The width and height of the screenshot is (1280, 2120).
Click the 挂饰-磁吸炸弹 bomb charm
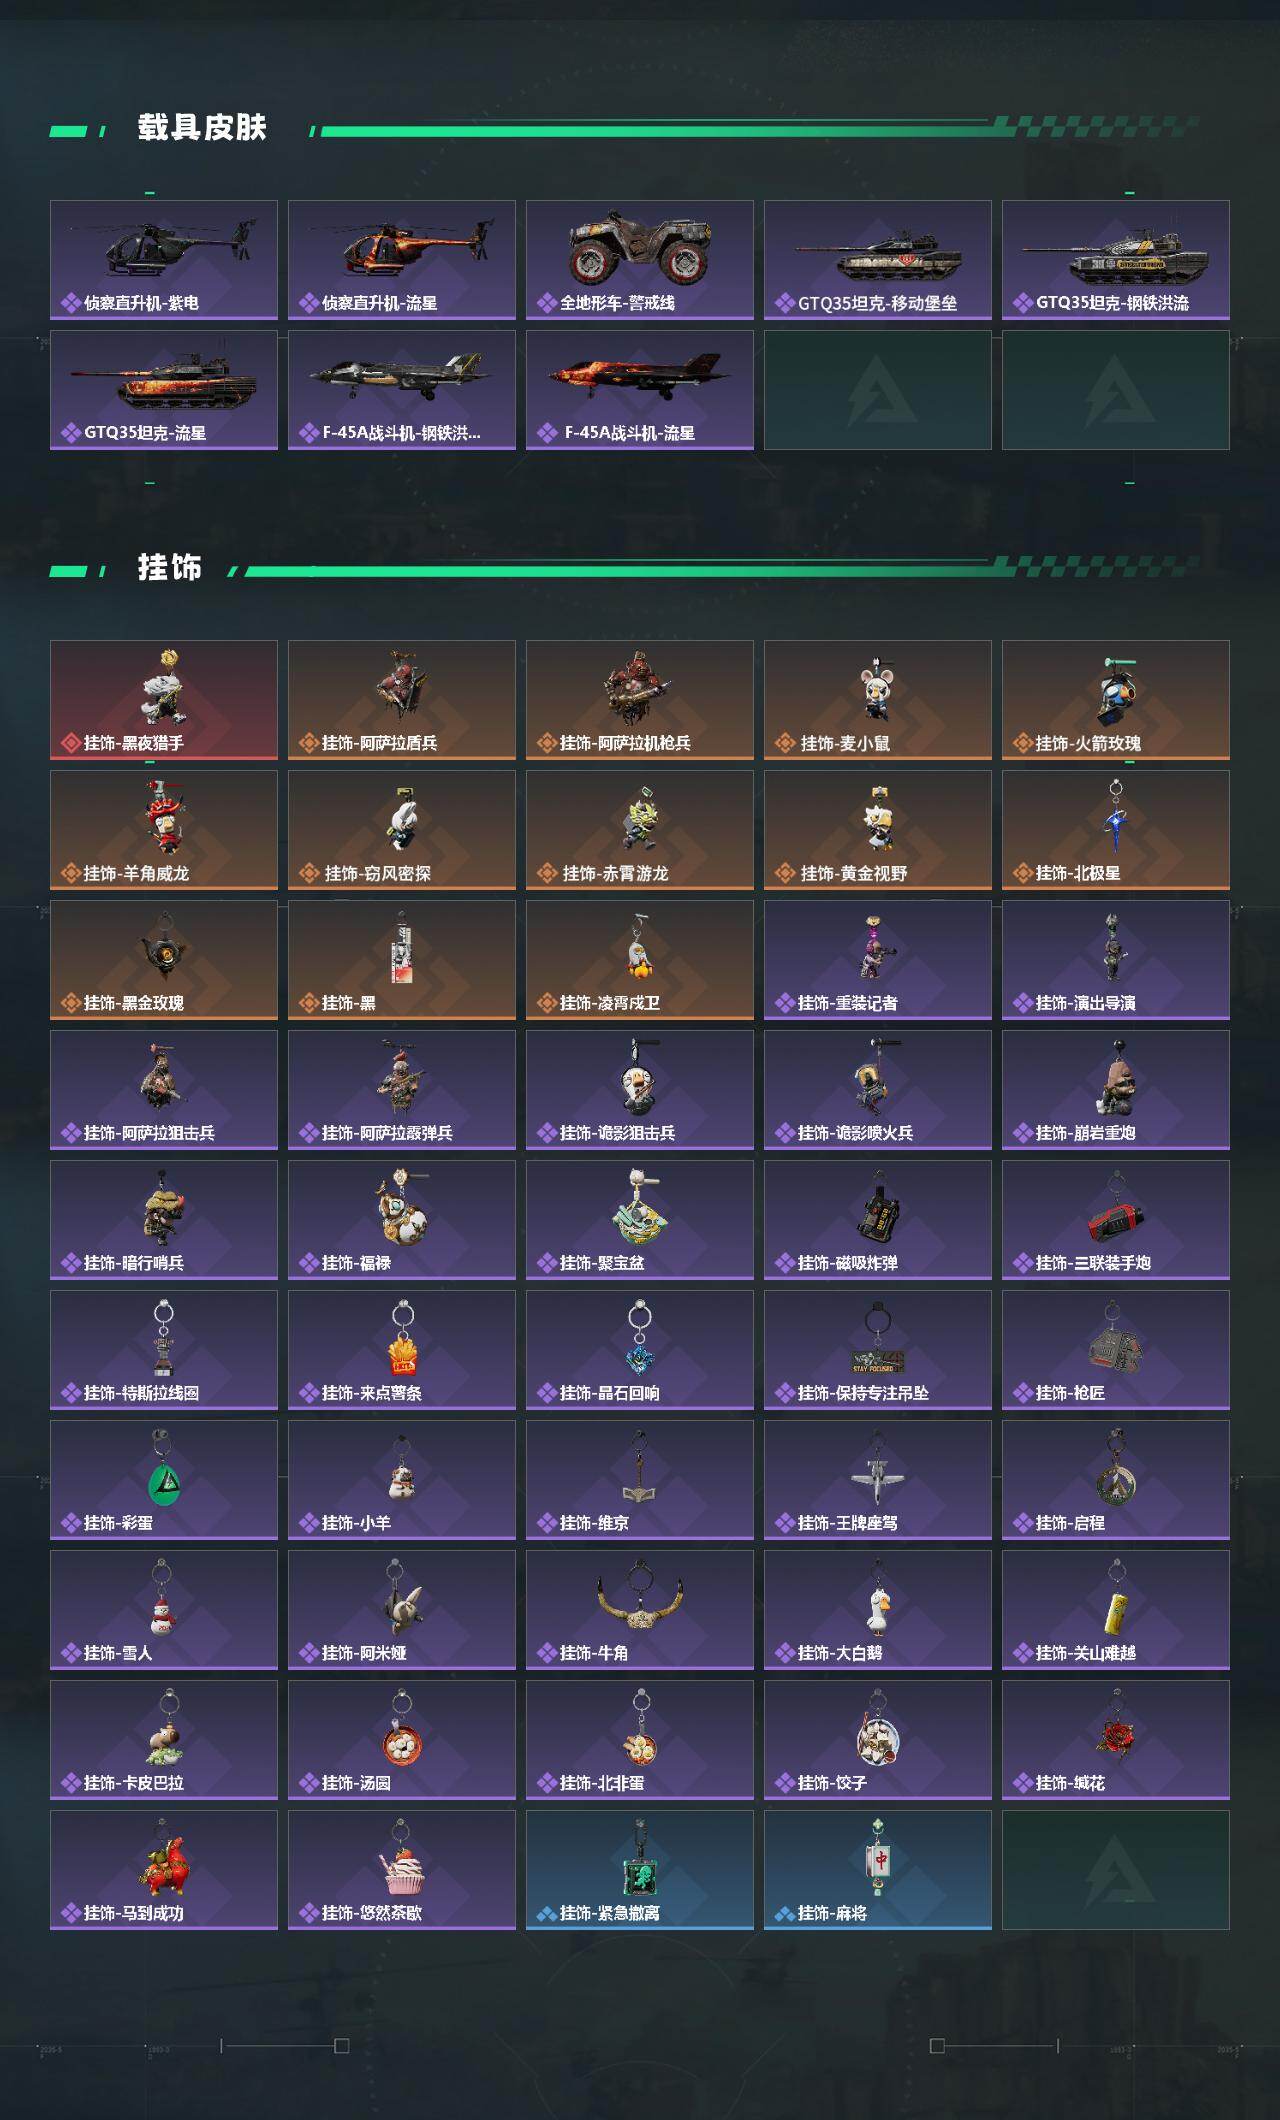pyautogui.click(x=878, y=1220)
